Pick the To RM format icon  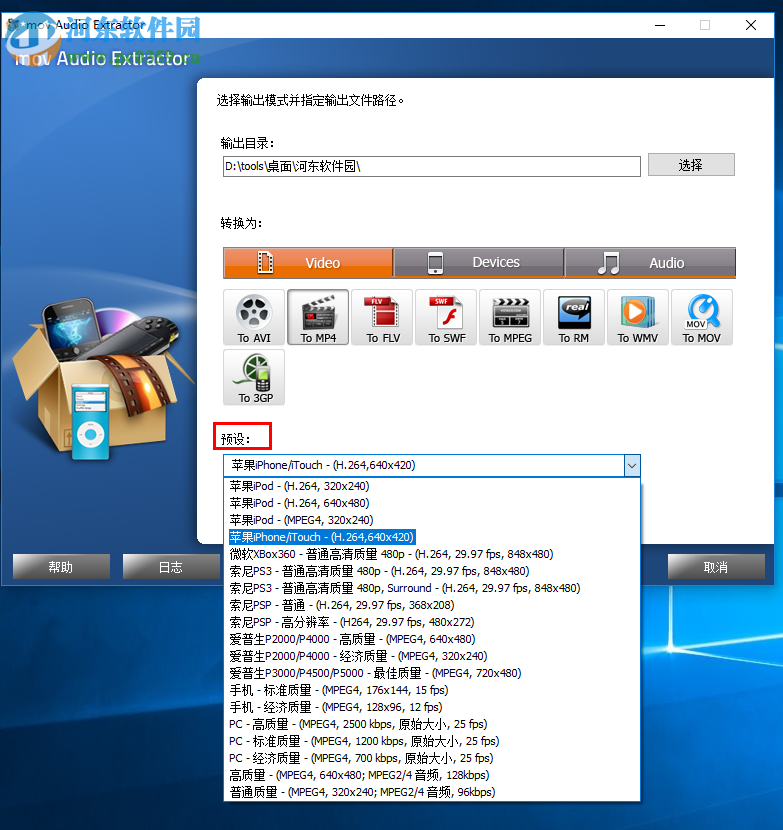coord(574,317)
